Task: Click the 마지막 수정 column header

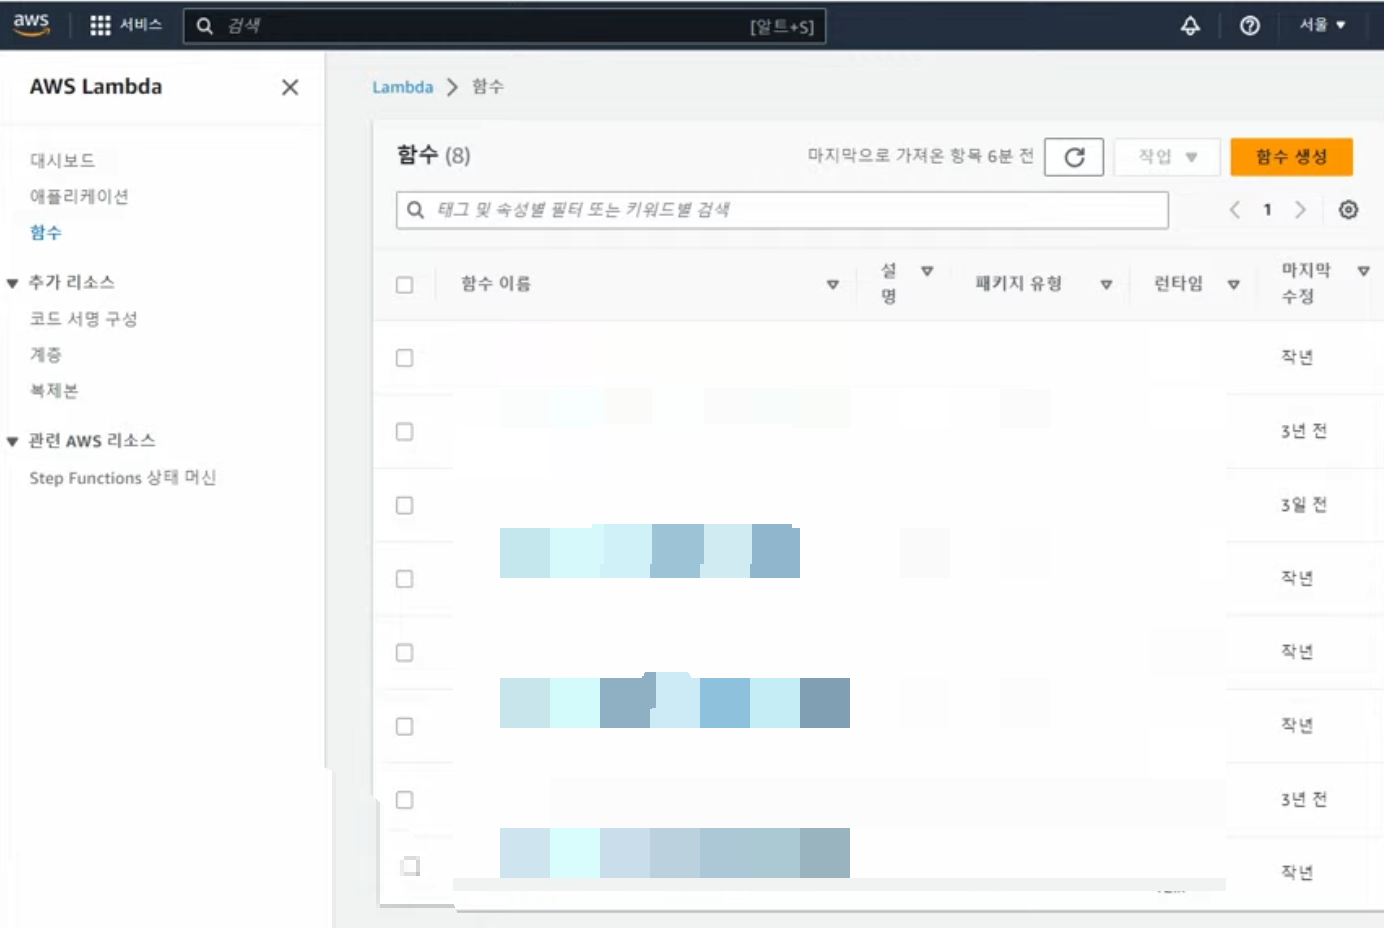Action: [1306, 284]
